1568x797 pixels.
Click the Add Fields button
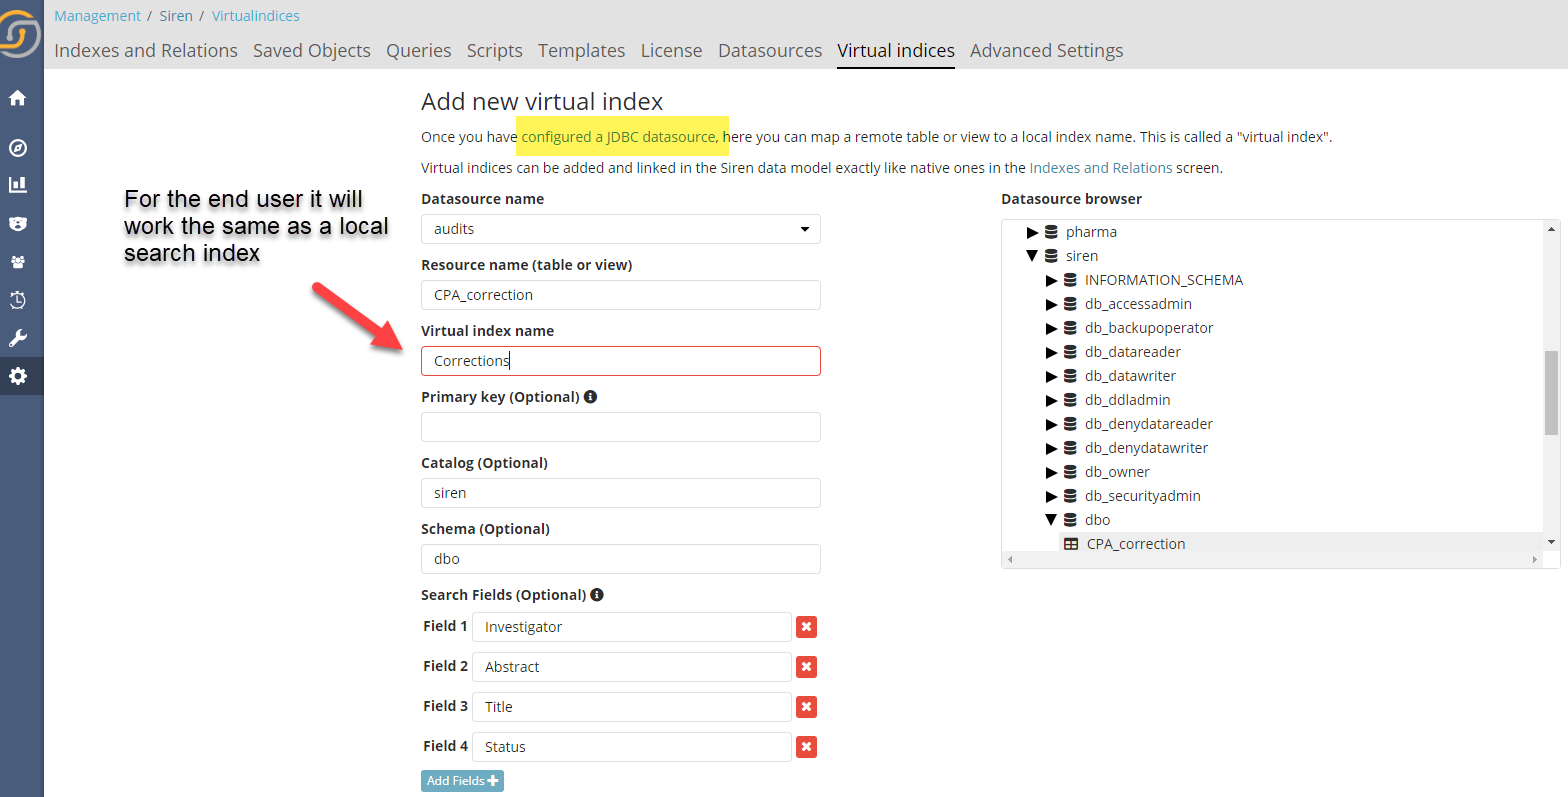462,781
